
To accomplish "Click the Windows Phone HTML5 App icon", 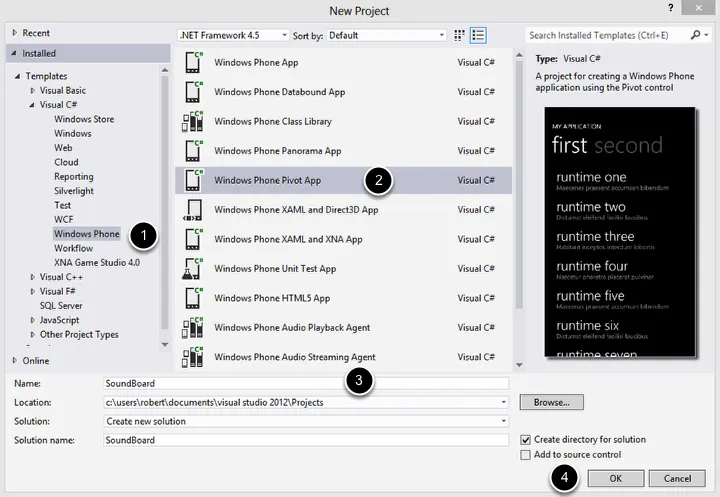I will 193,298.
